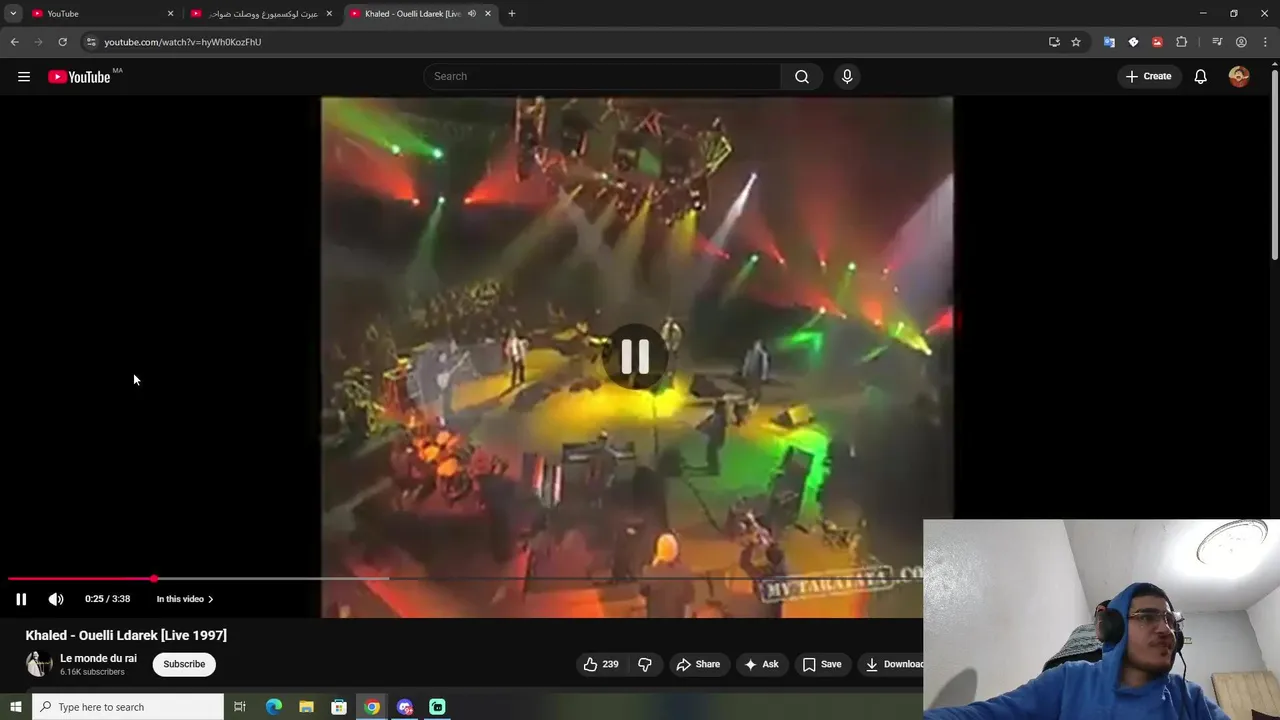Open the Windows Start menu
This screenshot has height=720, width=1280.
point(15,707)
